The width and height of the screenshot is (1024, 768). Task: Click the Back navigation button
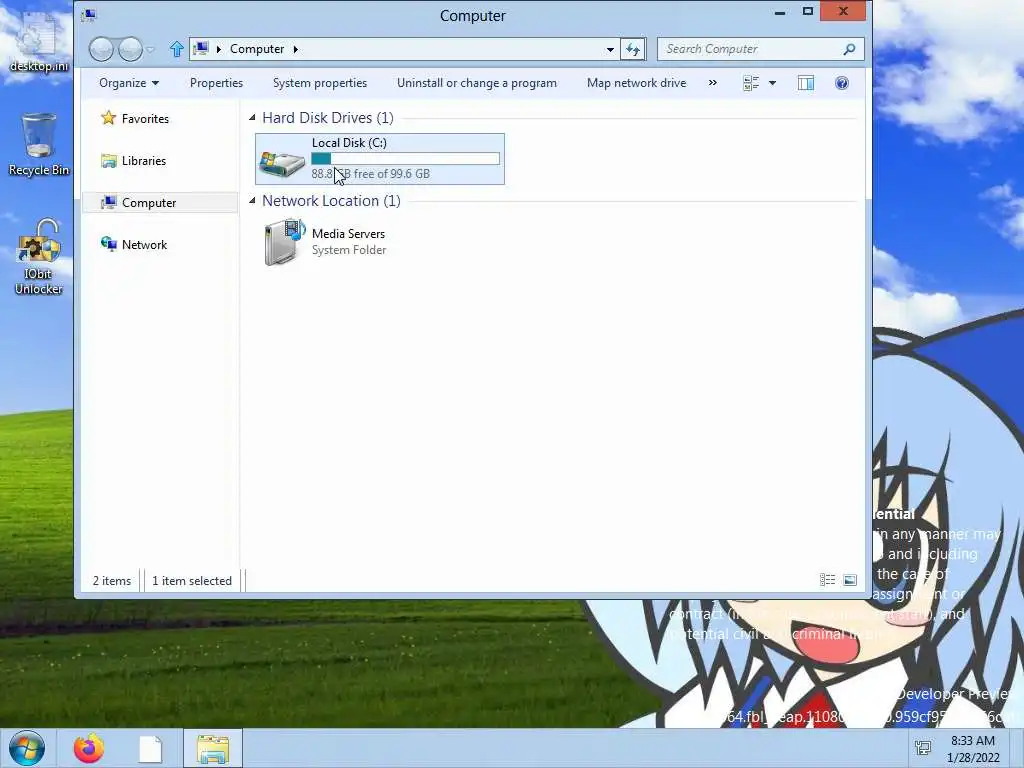pyautogui.click(x=101, y=49)
